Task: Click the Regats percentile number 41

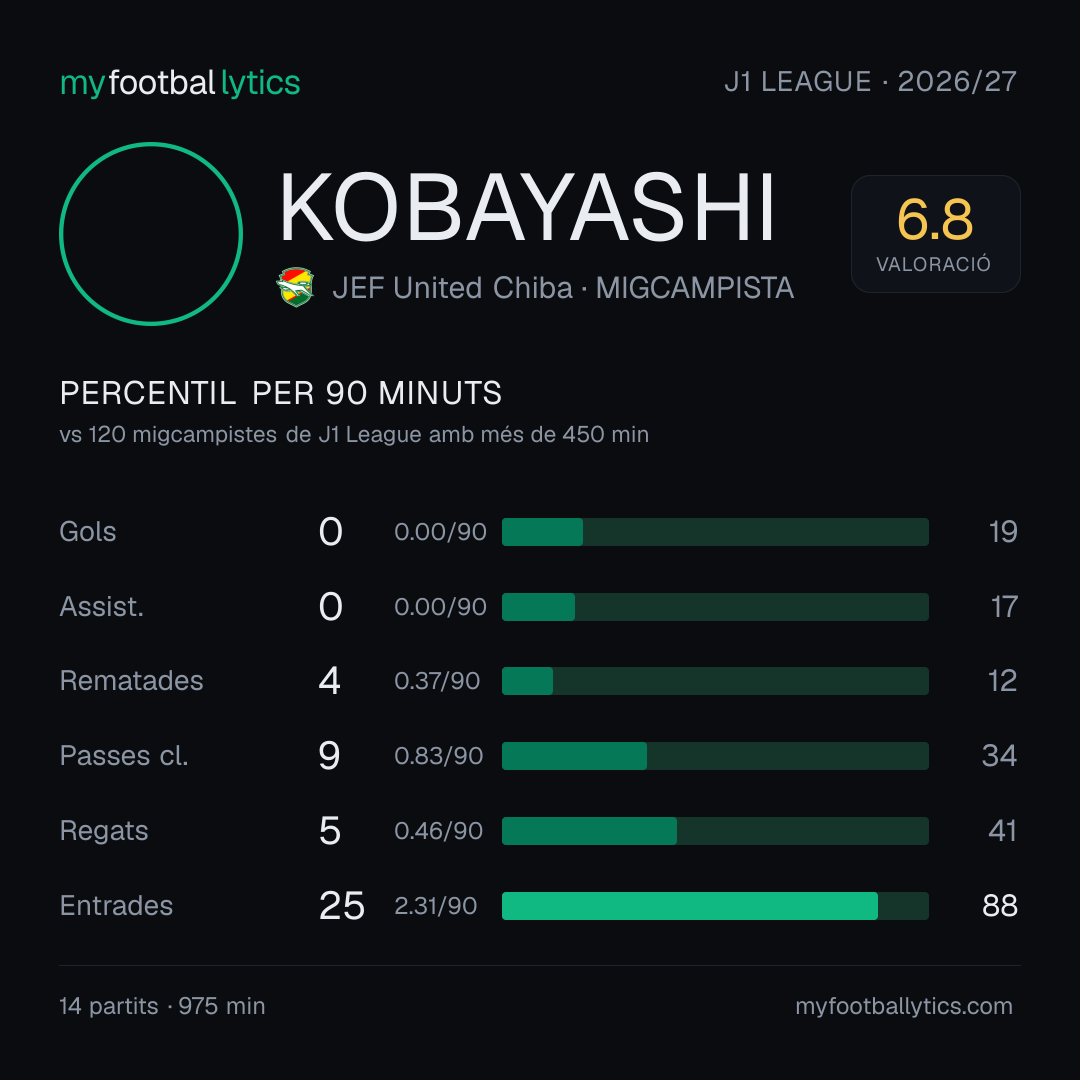Action: point(1002,831)
